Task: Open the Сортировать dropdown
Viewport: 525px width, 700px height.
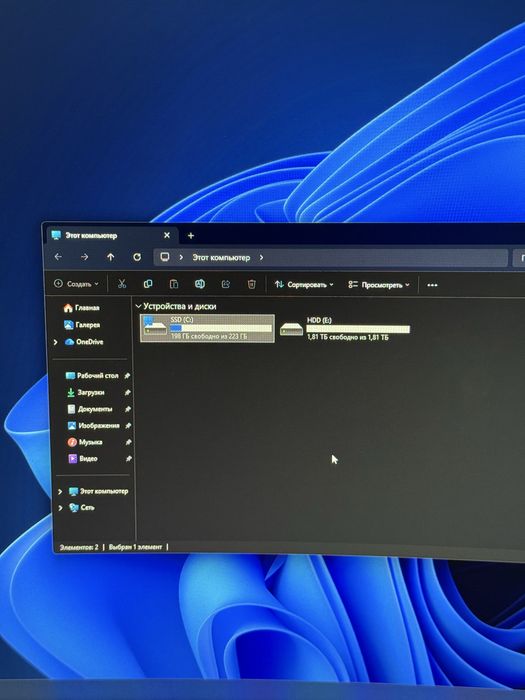Action: click(304, 284)
